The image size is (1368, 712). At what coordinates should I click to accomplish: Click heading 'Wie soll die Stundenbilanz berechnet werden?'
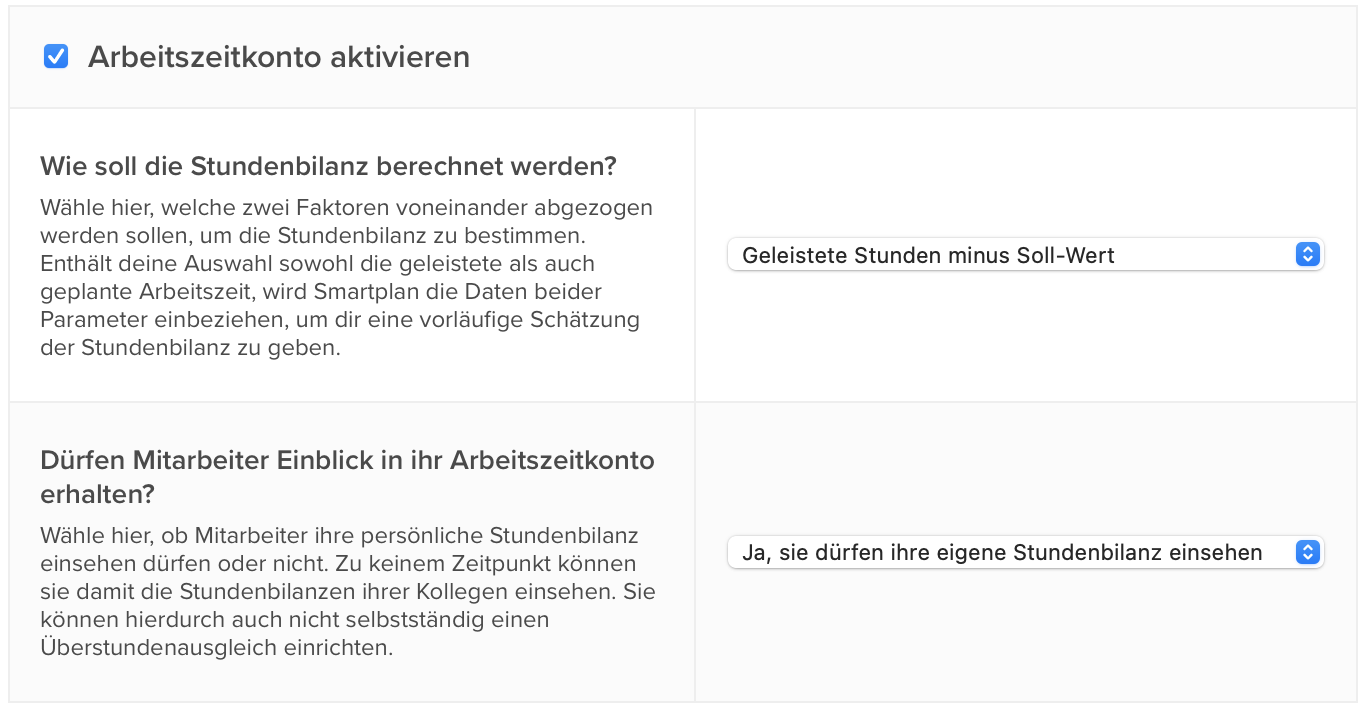point(328,166)
